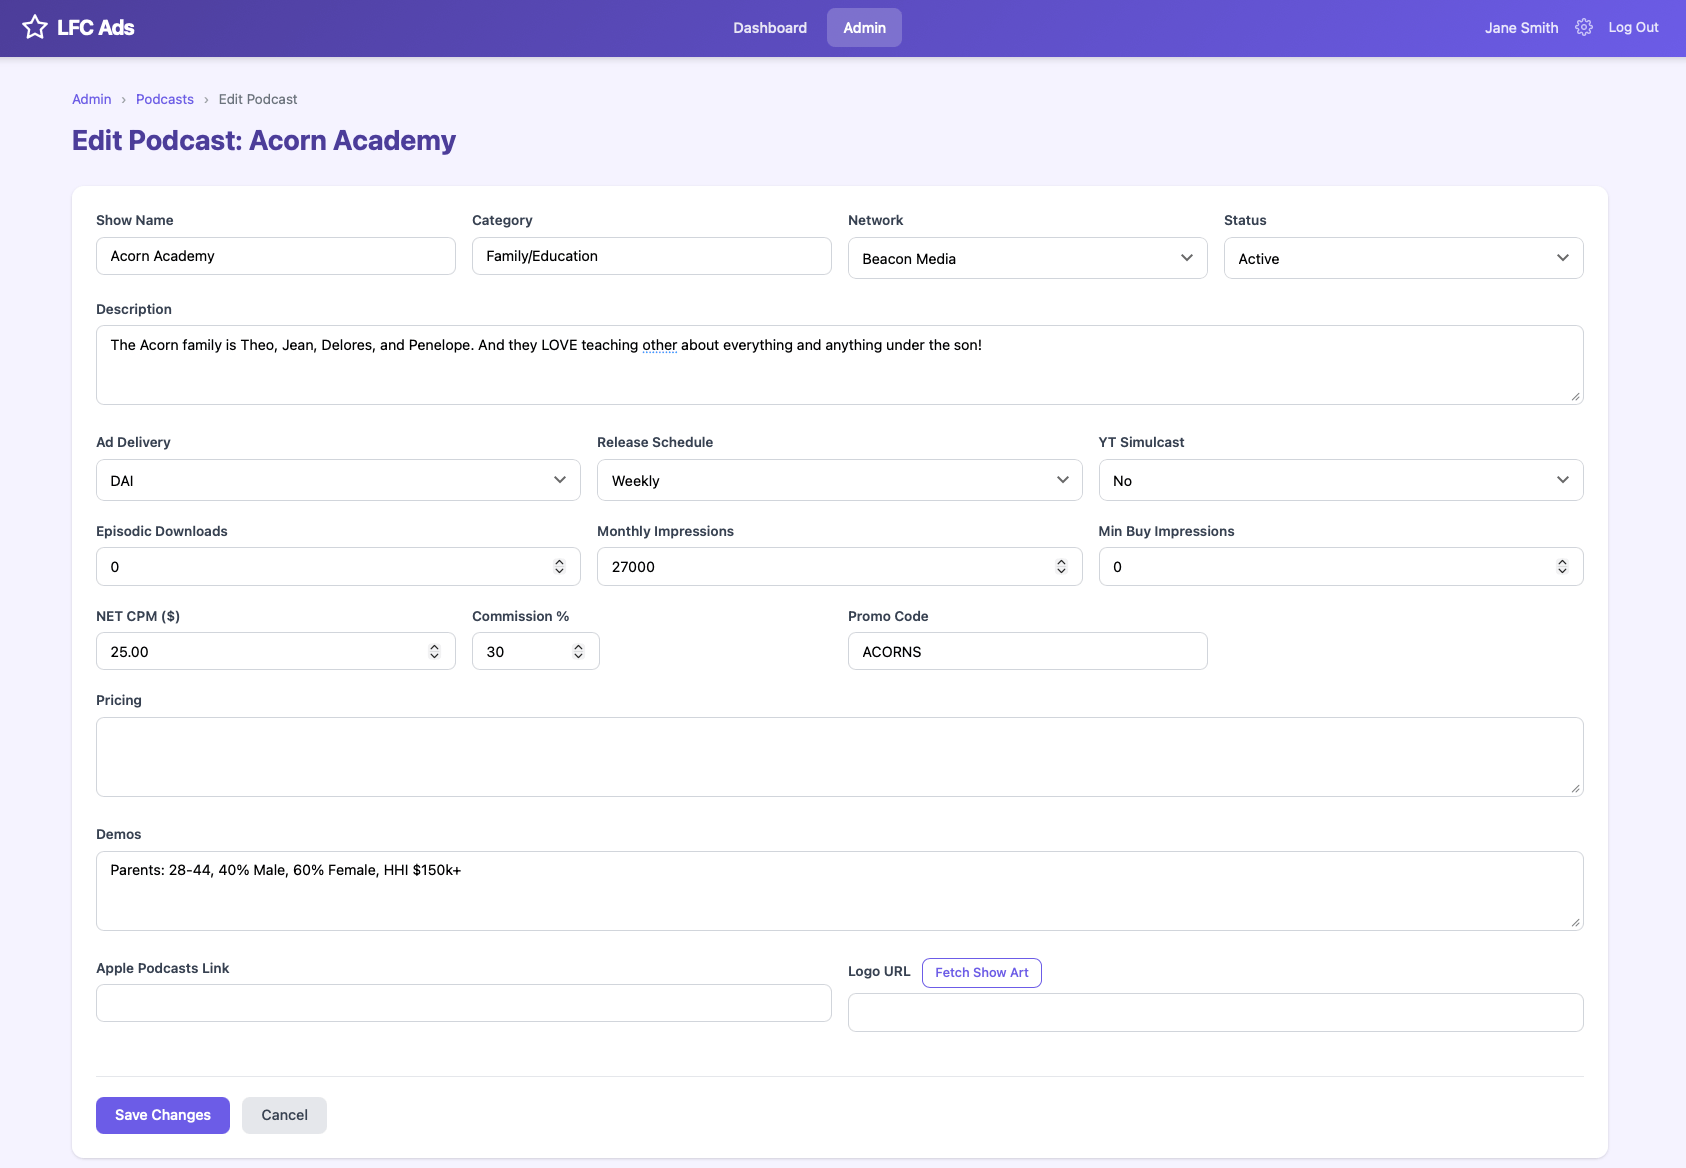Decrease the Min Buy Impressions value
1686x1168 pixels.
point(1562,571)
